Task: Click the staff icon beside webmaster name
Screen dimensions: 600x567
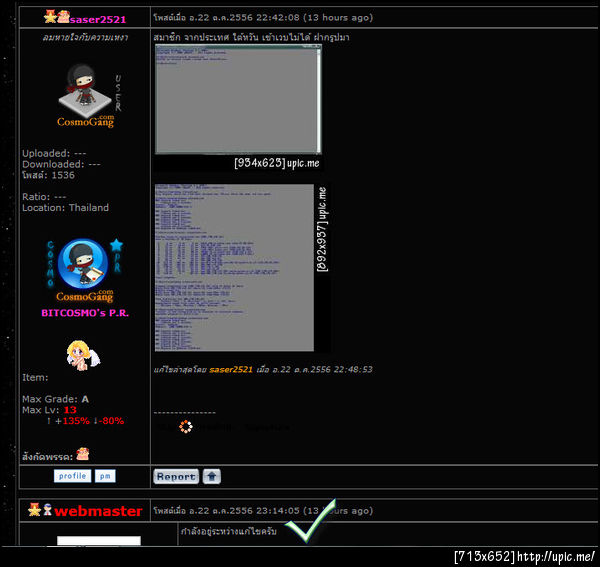Action: point(47,510)
